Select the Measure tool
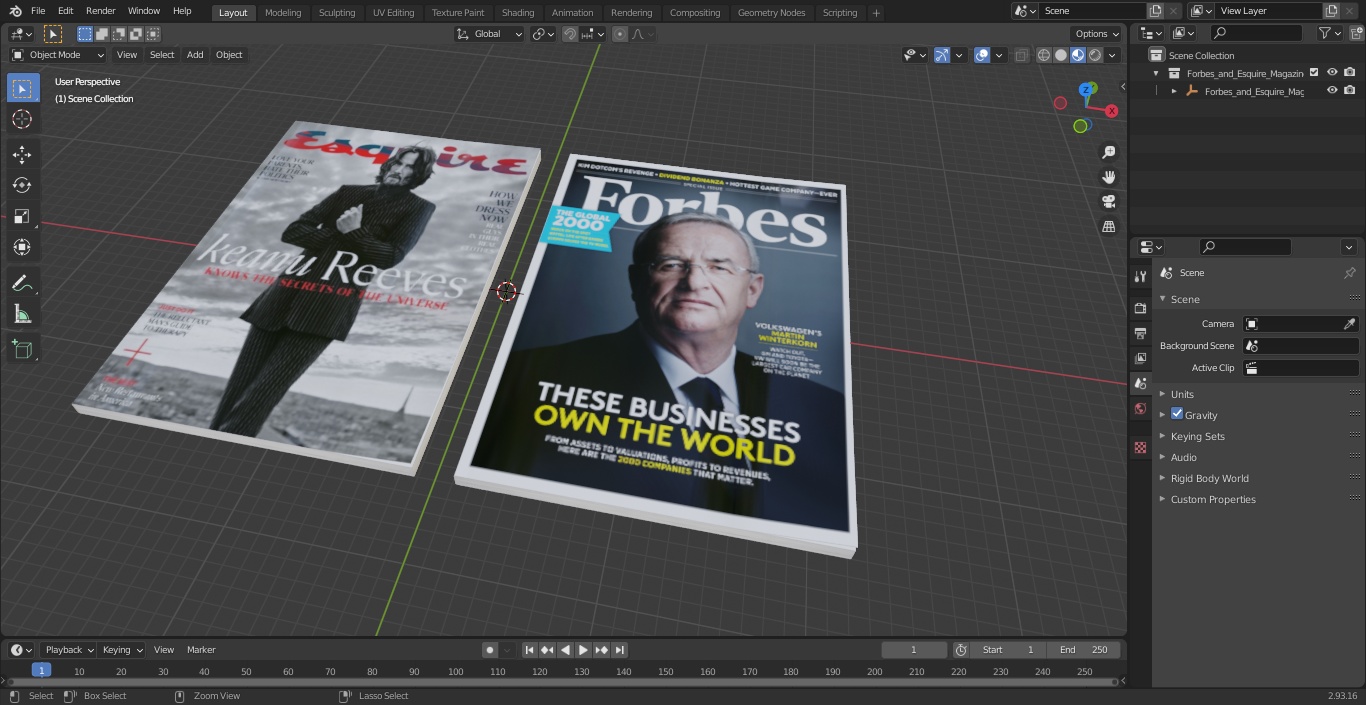Viewport: 1366px width, 705px height. [x=22, y=314]
